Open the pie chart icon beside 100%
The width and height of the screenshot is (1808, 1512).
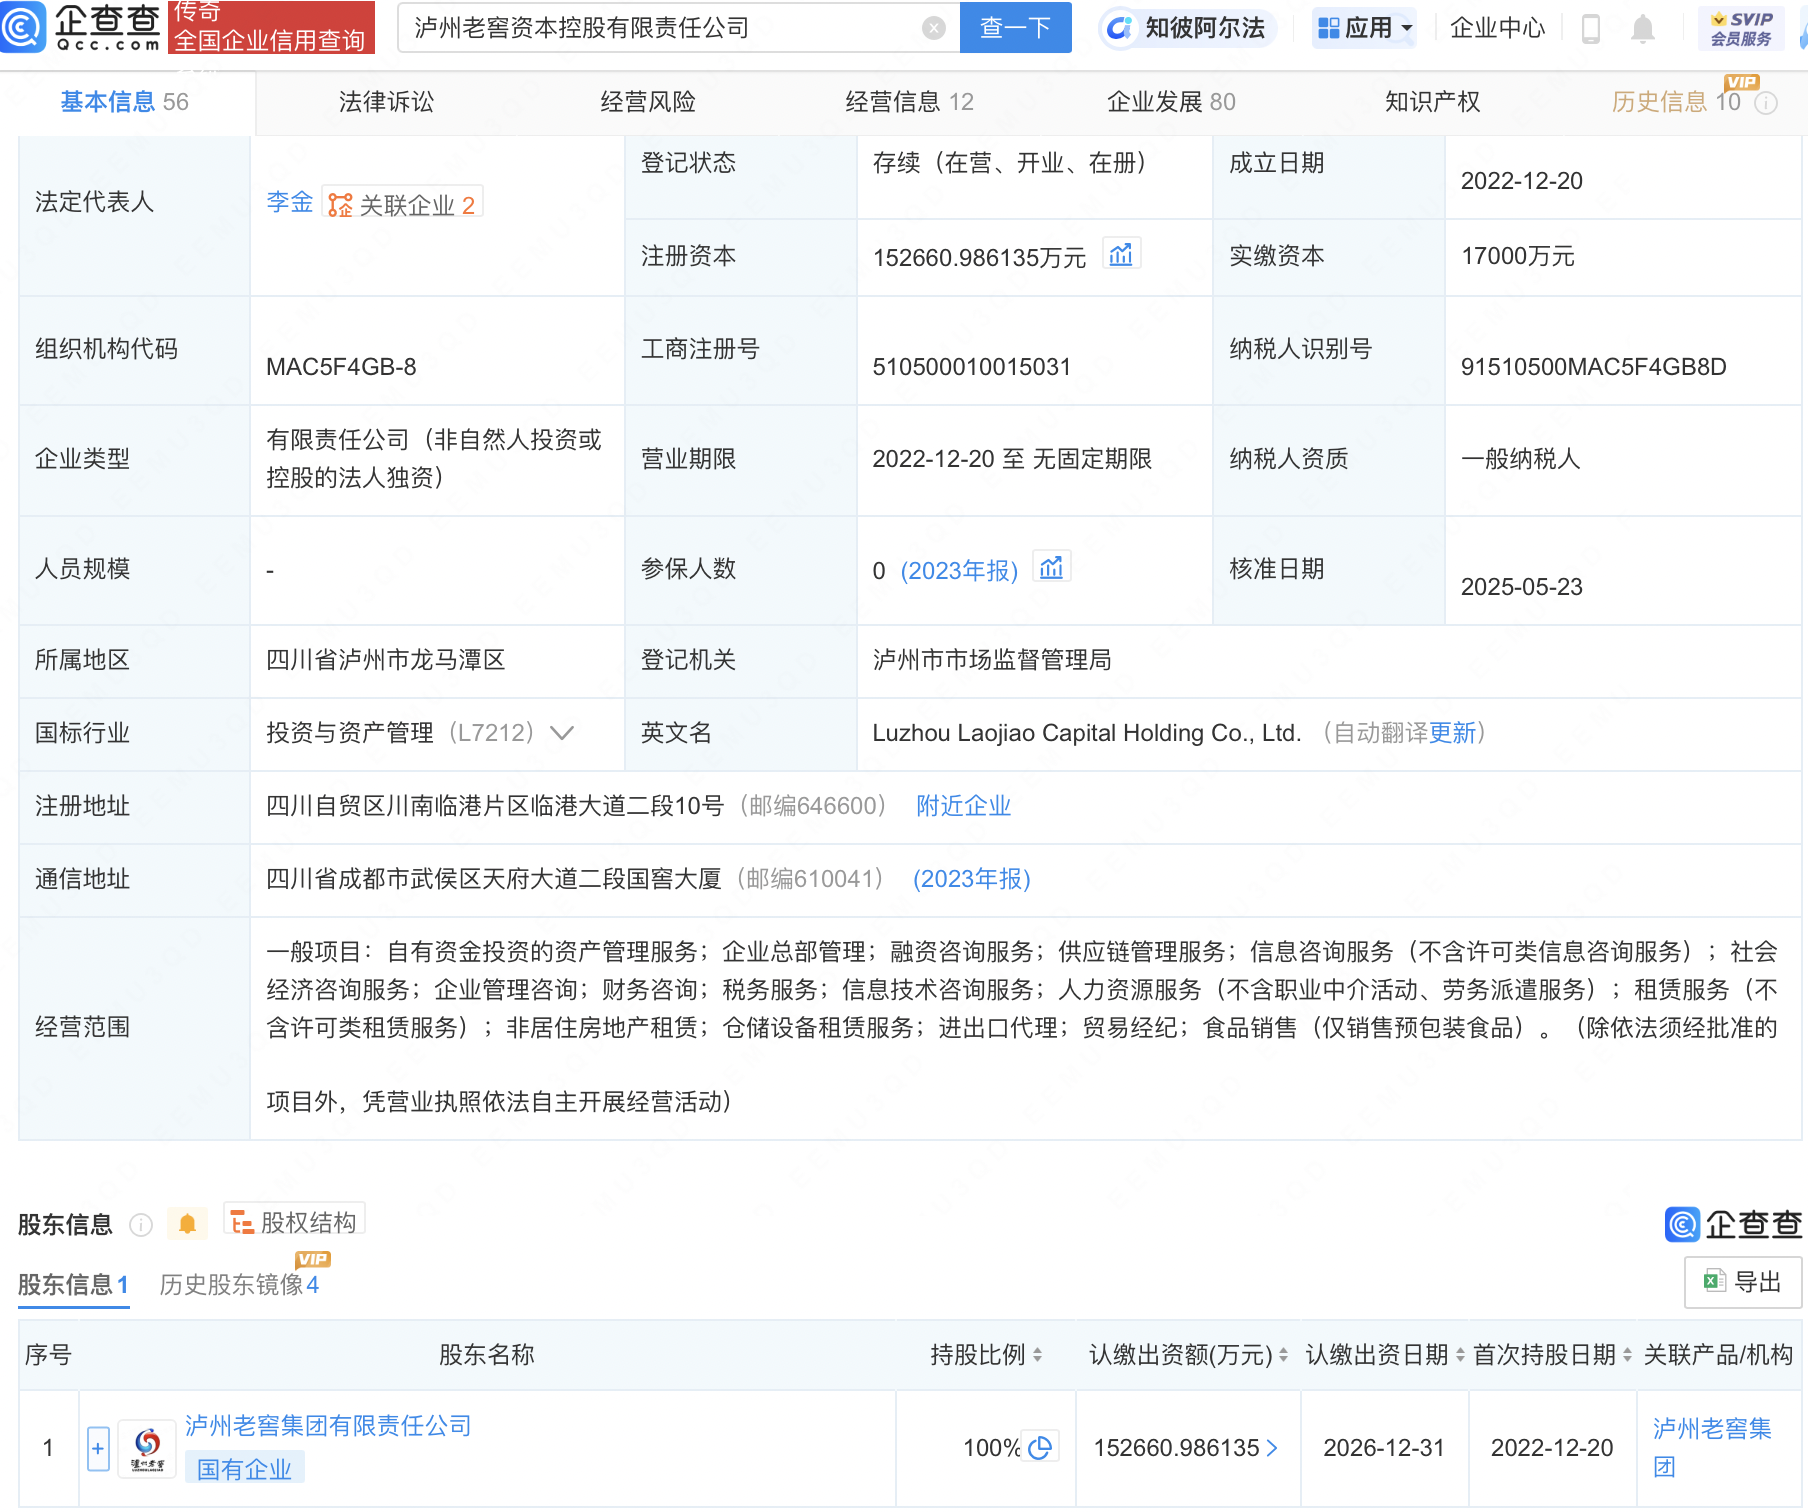click(1040, 1448)
